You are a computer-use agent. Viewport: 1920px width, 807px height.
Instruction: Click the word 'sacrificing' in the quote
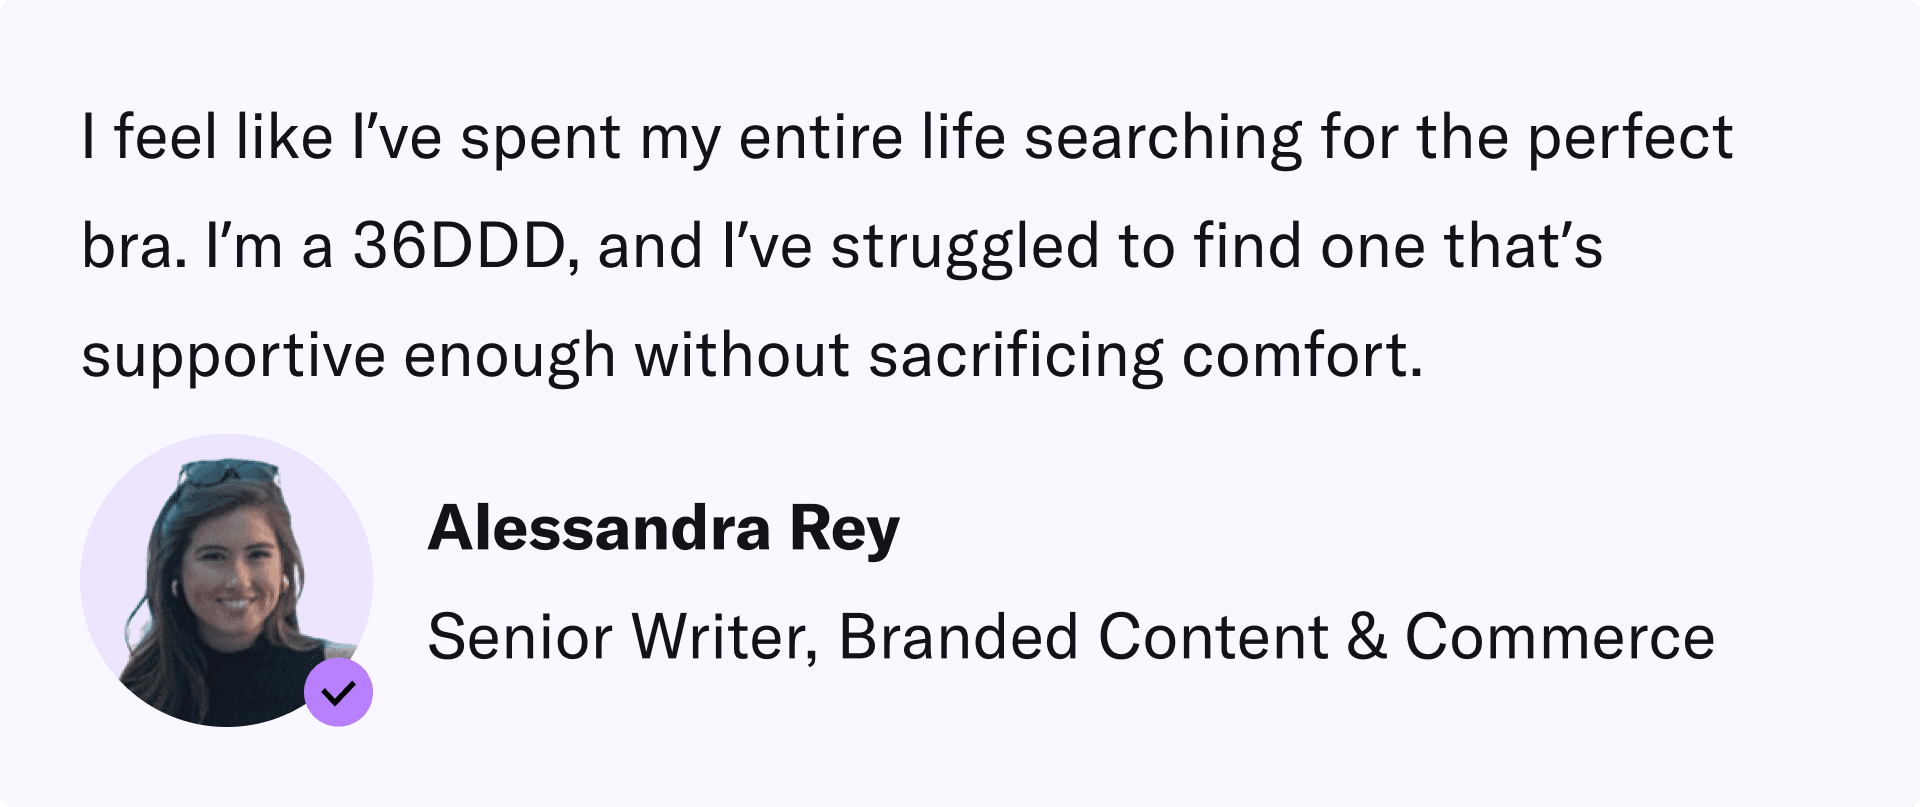1016,357
